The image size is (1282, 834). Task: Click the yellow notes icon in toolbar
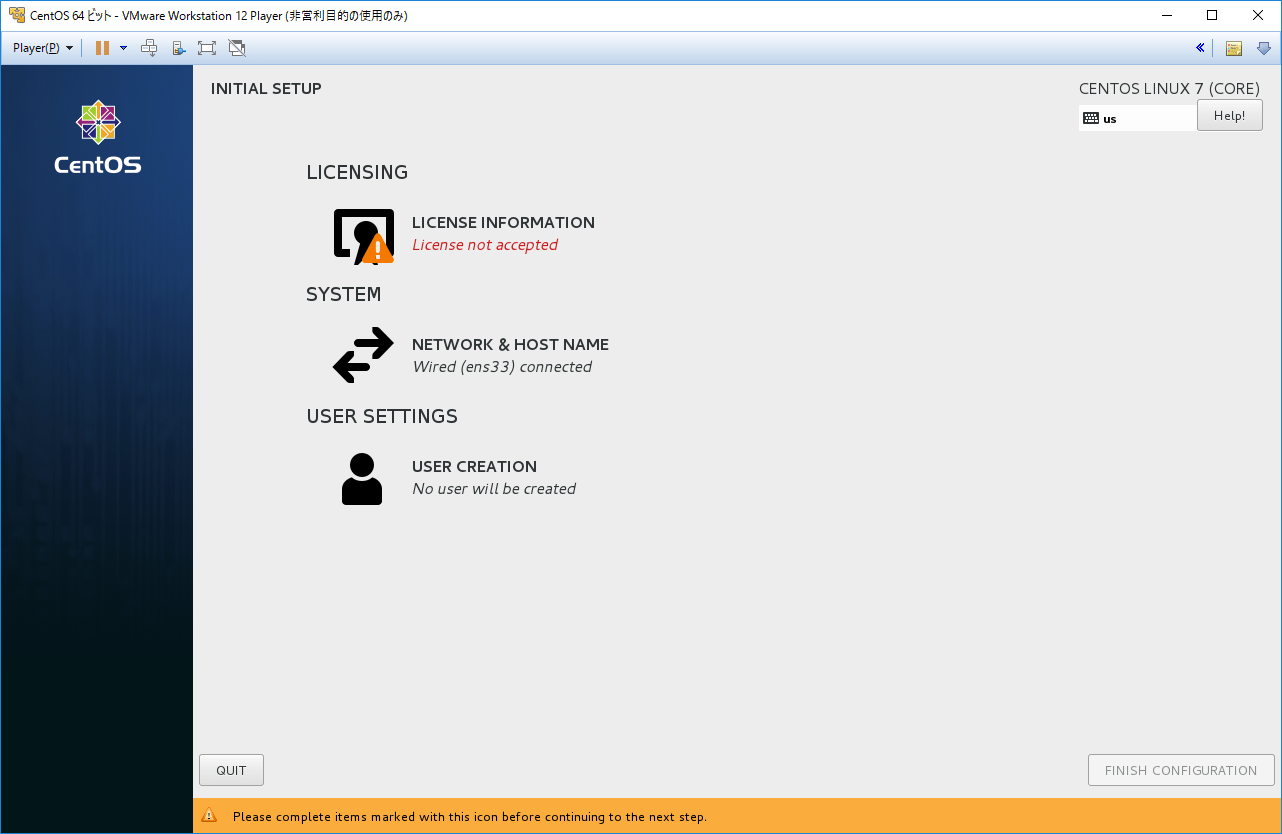pos(1234,48)
